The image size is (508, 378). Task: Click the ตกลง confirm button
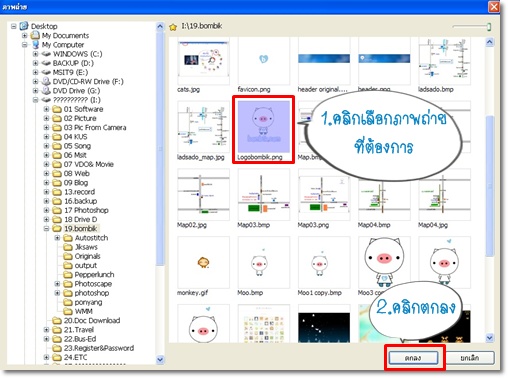point(413,358)
